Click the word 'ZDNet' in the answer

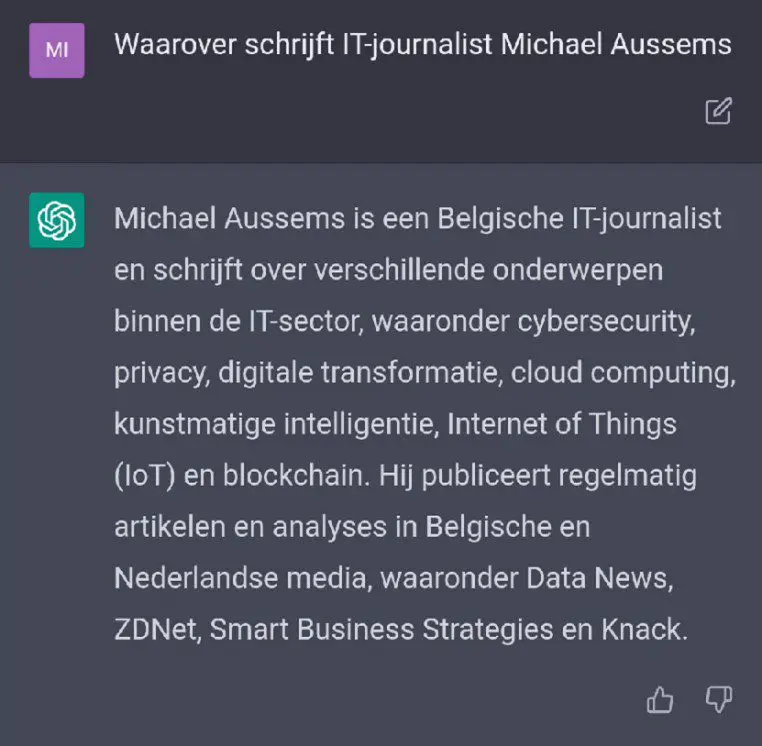(155, 629)
